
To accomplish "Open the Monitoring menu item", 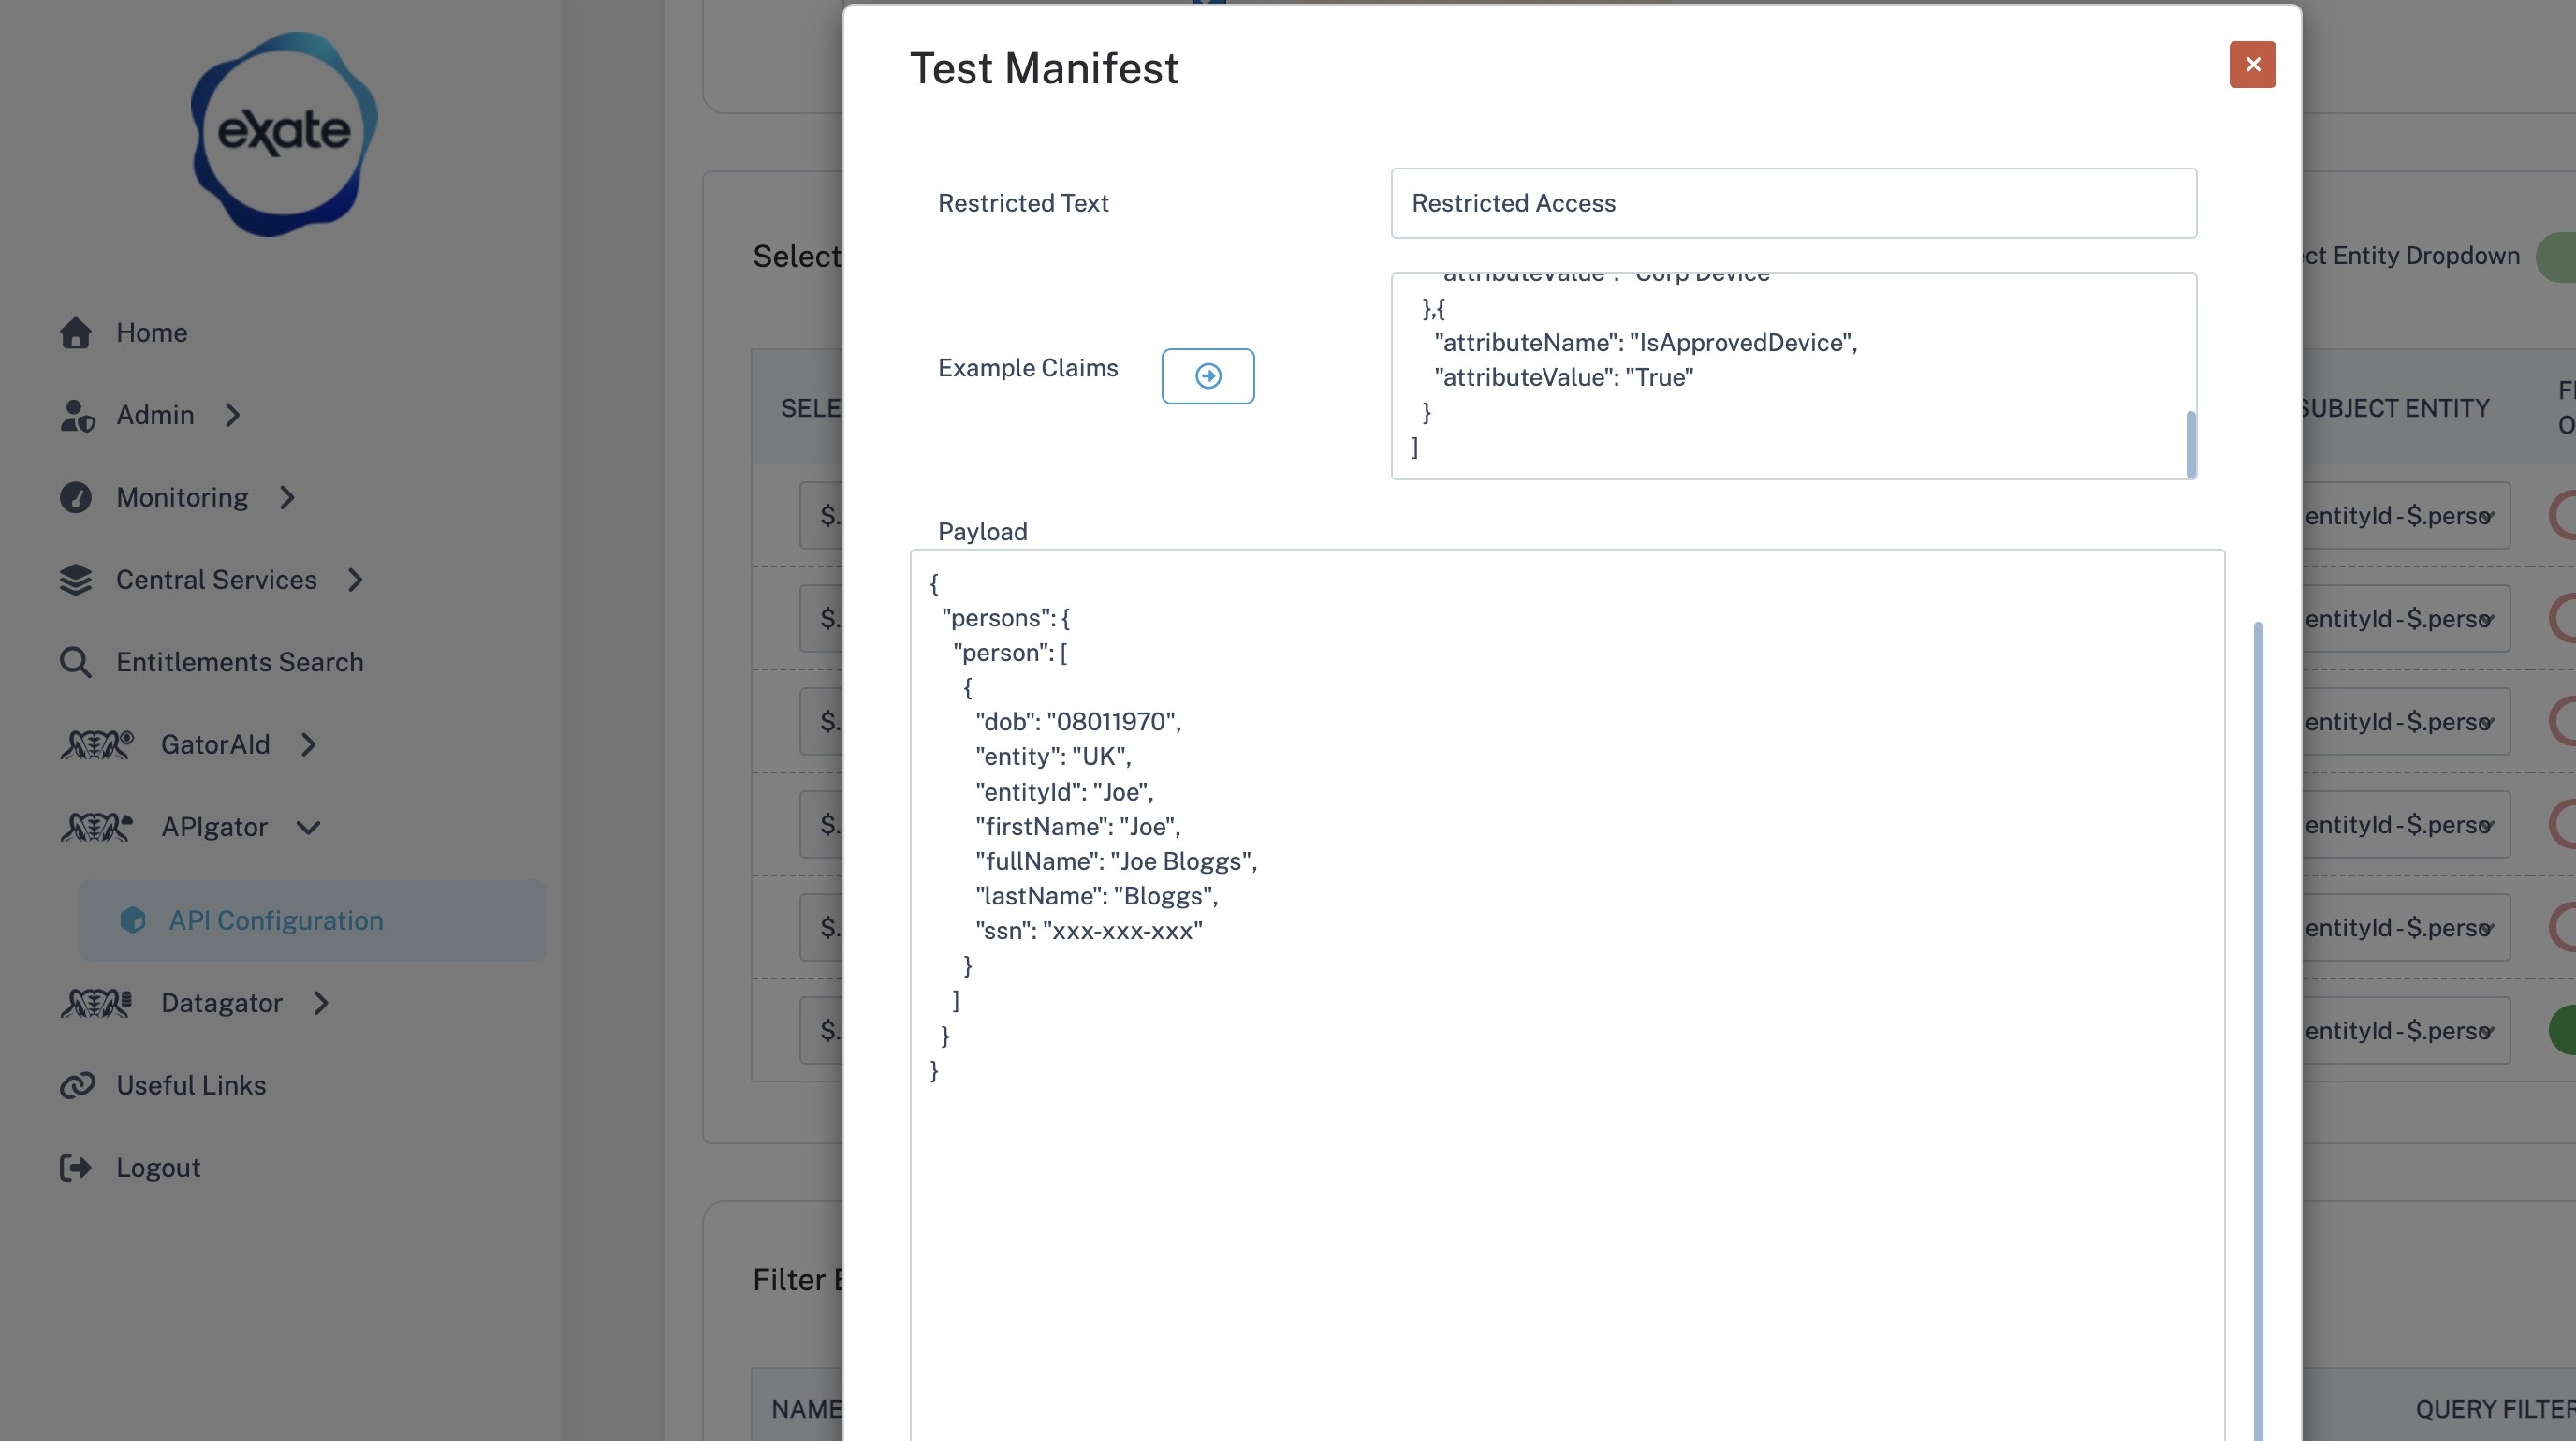I will point(182,497).
